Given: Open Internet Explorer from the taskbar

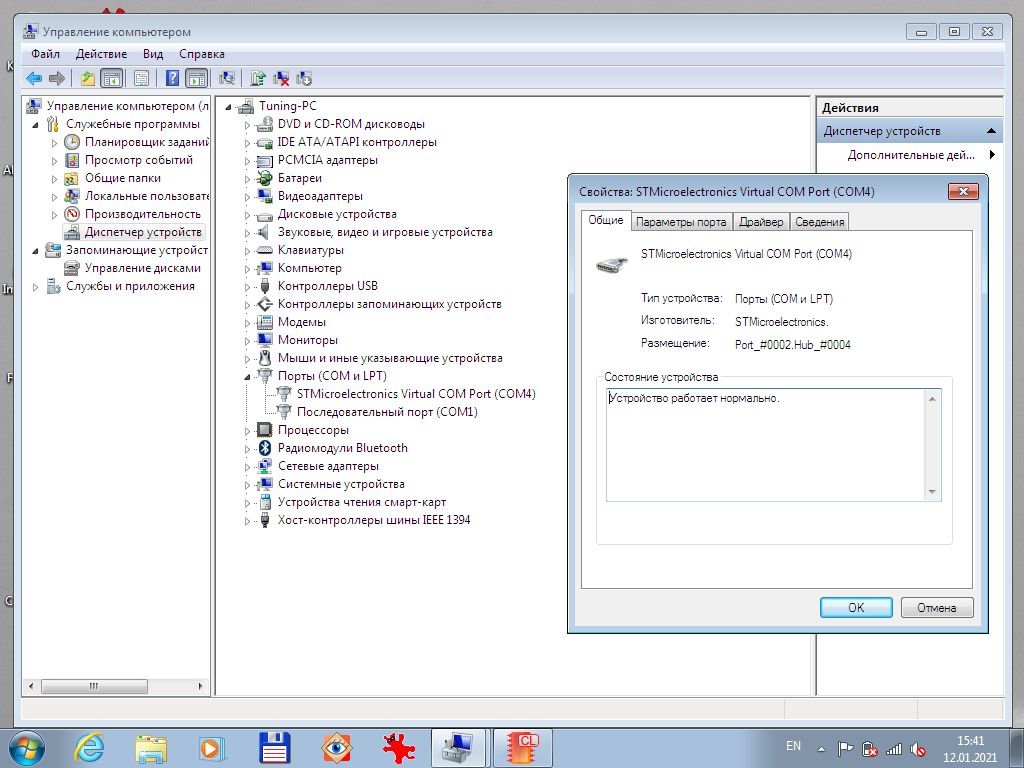Looking at the screenshot, I should point(90,747).
